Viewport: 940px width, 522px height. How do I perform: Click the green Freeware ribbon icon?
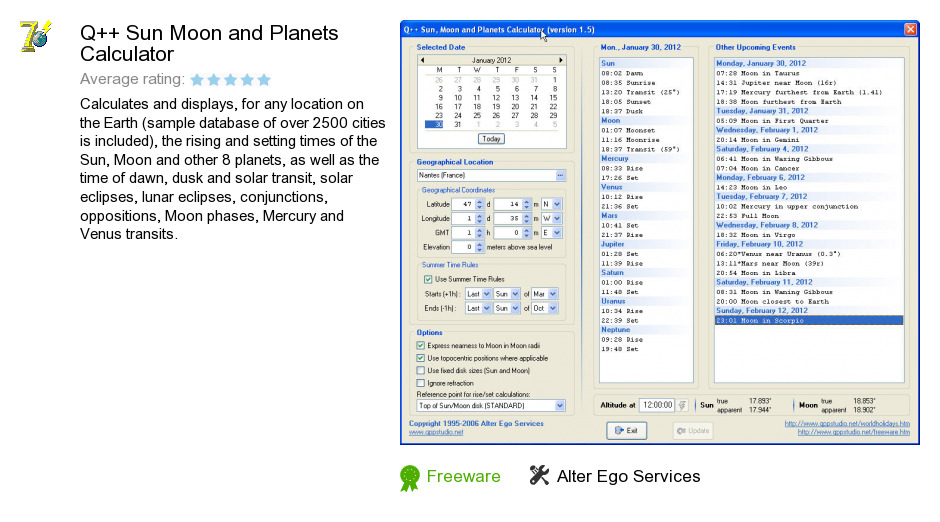click(x=410, y=478)
